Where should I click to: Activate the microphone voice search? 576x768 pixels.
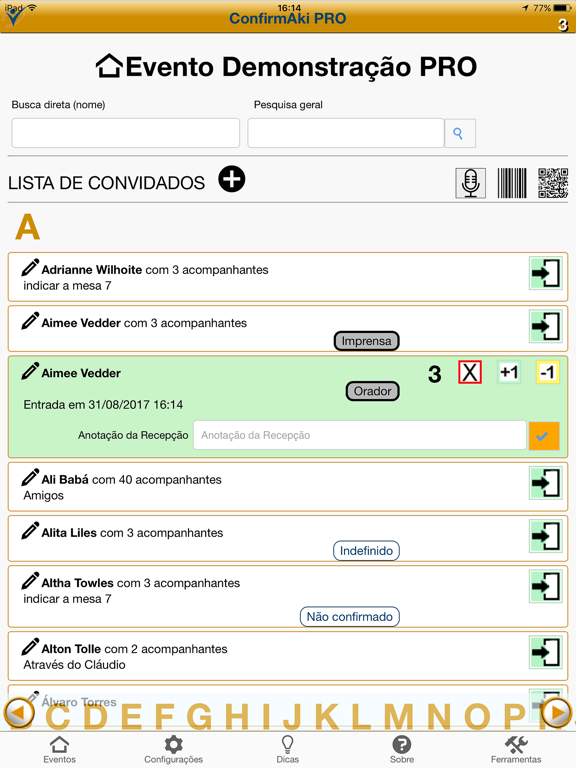click(471, 183)
